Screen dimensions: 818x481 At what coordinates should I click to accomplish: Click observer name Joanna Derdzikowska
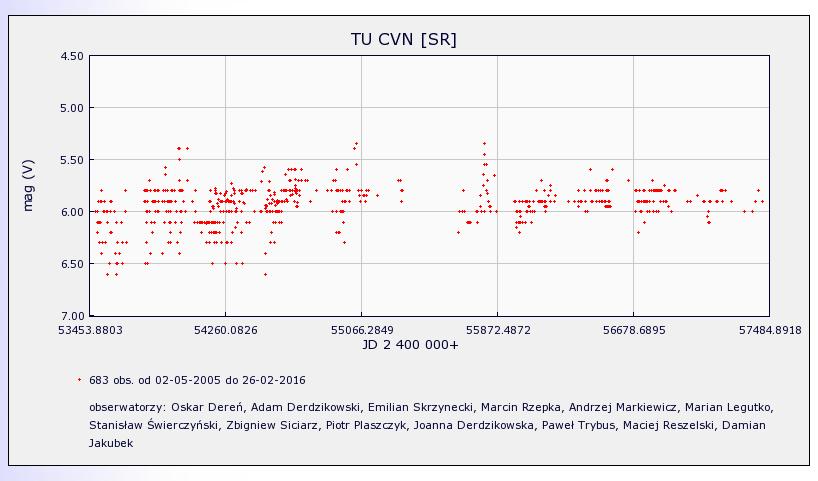[473, 425]
